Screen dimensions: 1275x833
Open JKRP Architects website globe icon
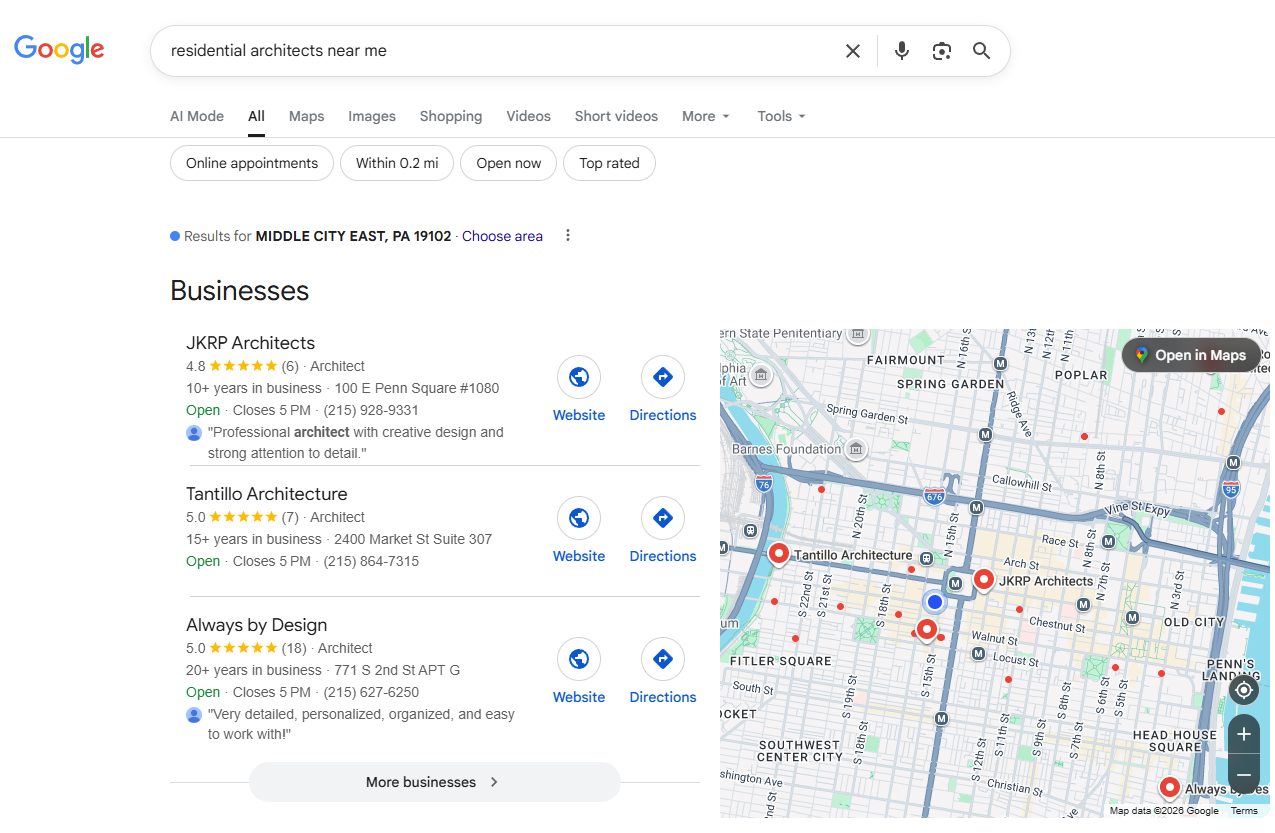point(579,377)
